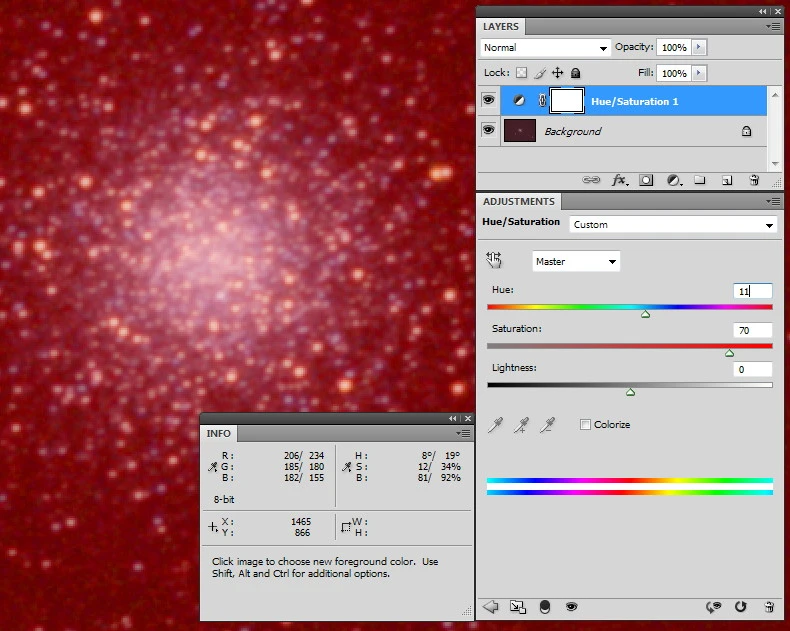790x631 pixels.
Task: Select the Subtract from Sample eyedropper
Action: 546,426
